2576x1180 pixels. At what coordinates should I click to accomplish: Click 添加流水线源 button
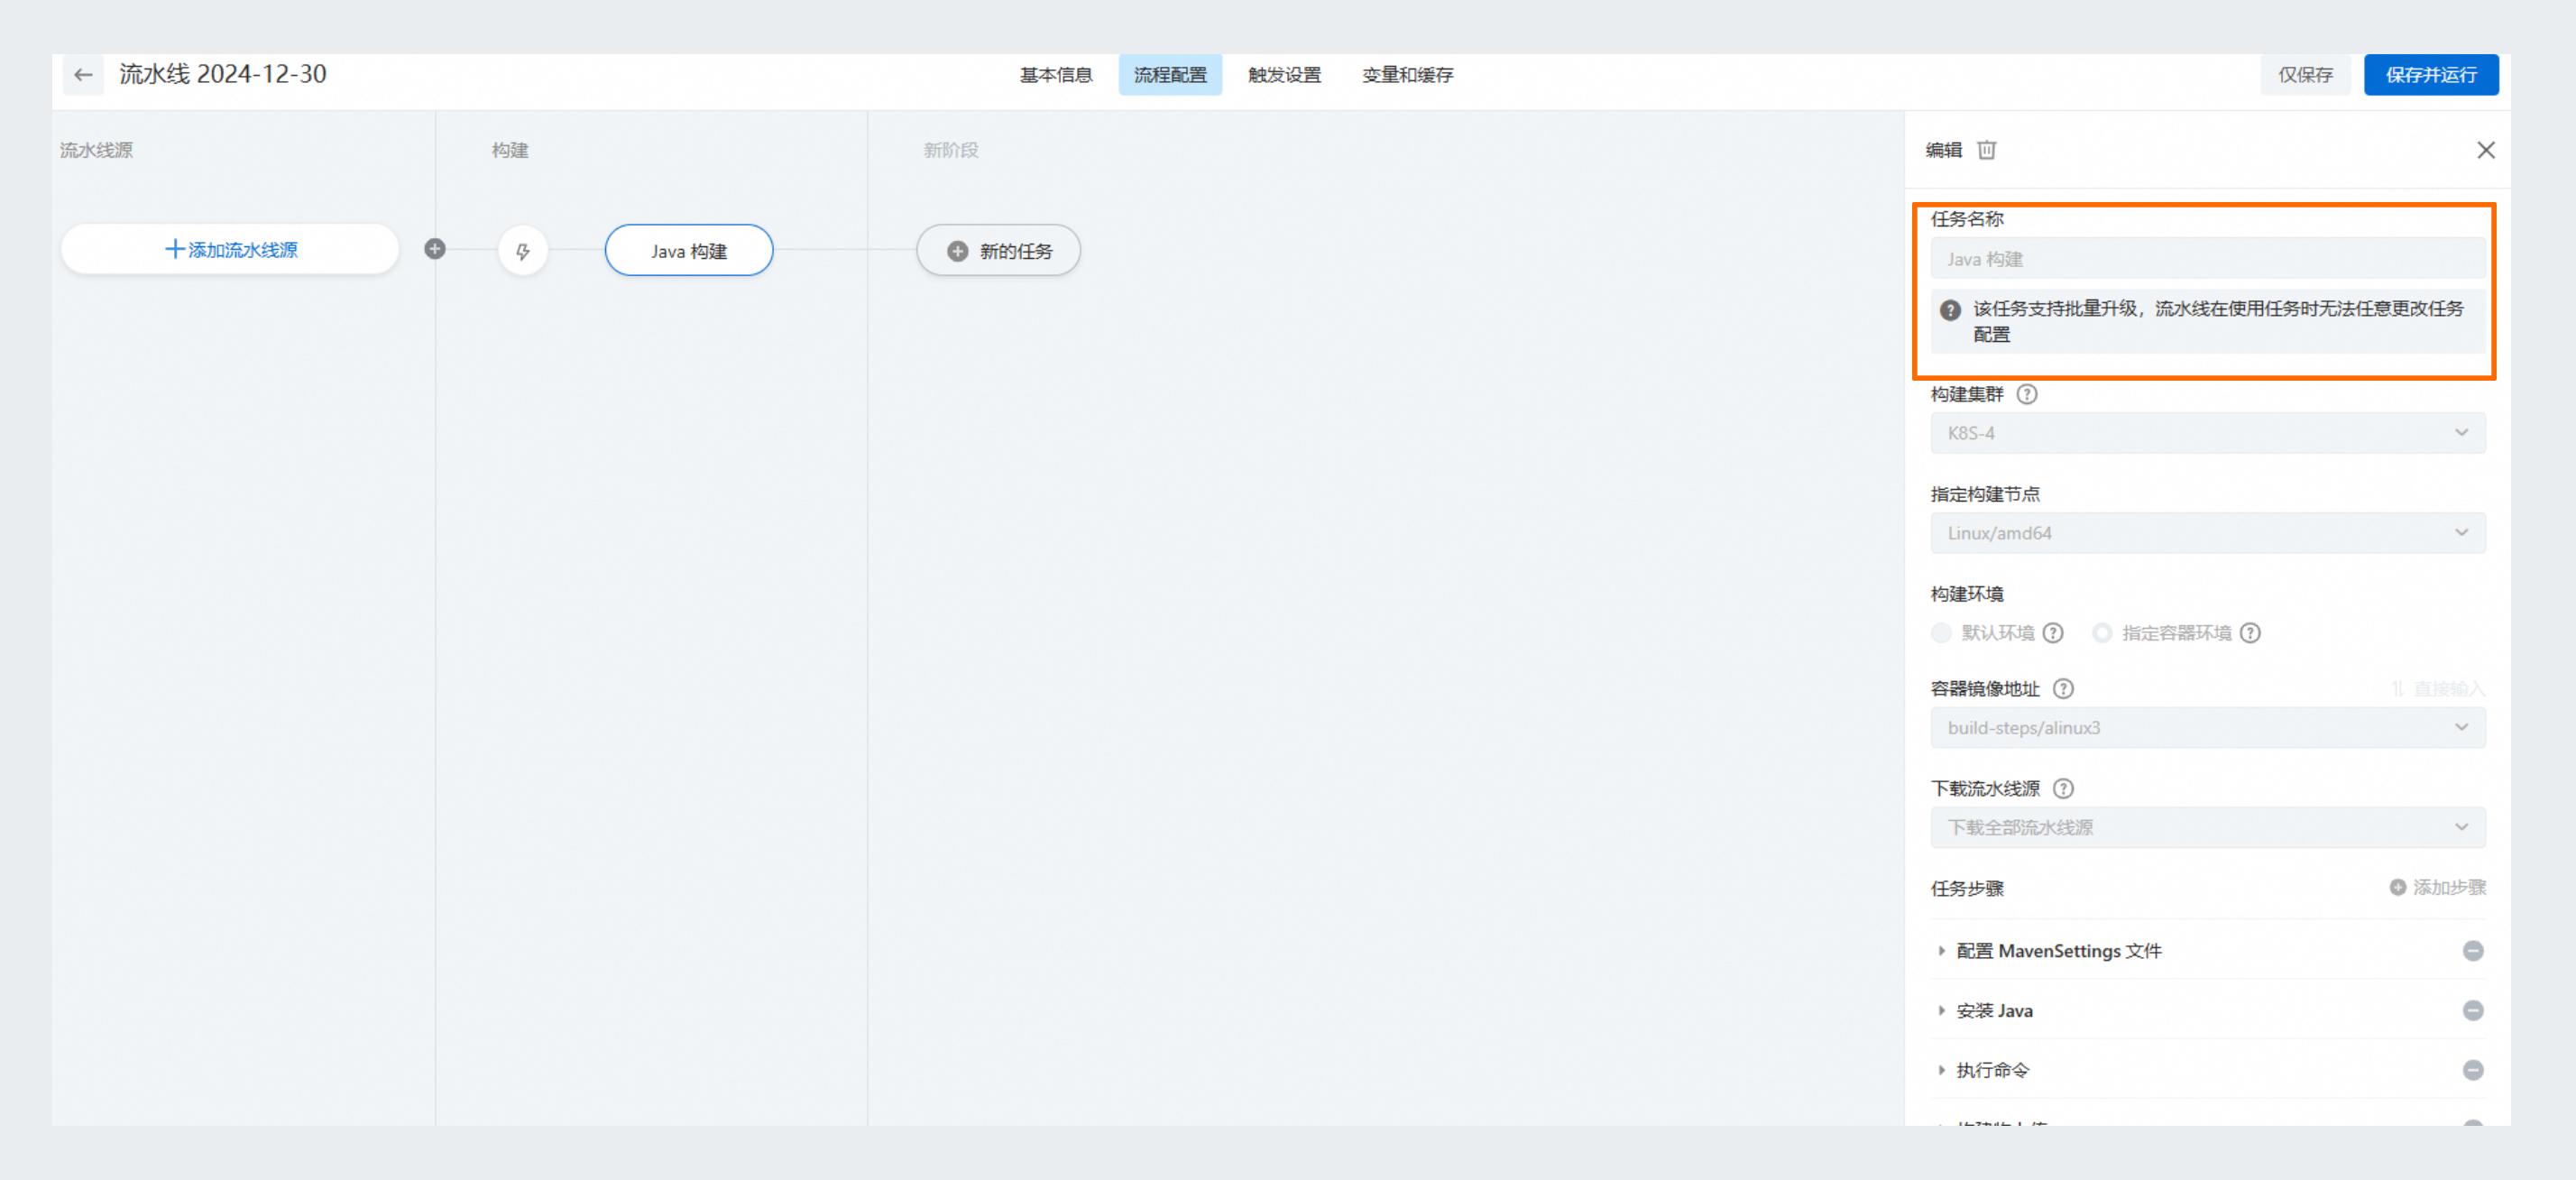click(230, 249)
